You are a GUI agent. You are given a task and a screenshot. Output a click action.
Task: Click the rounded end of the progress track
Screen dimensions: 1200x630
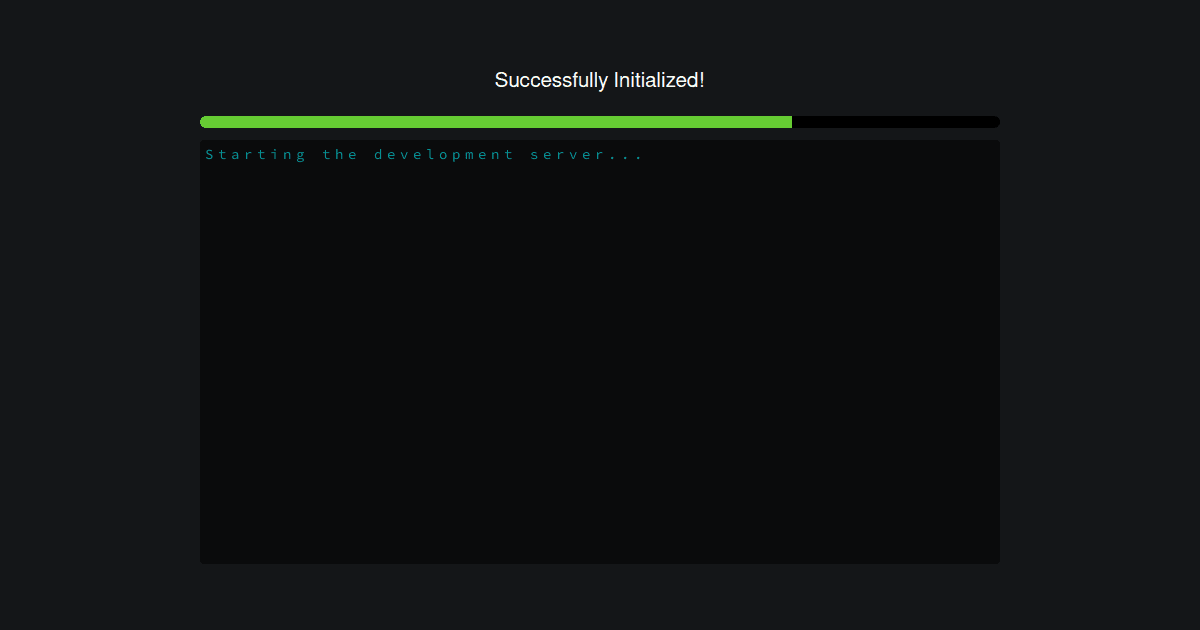[x=995, y=122]
